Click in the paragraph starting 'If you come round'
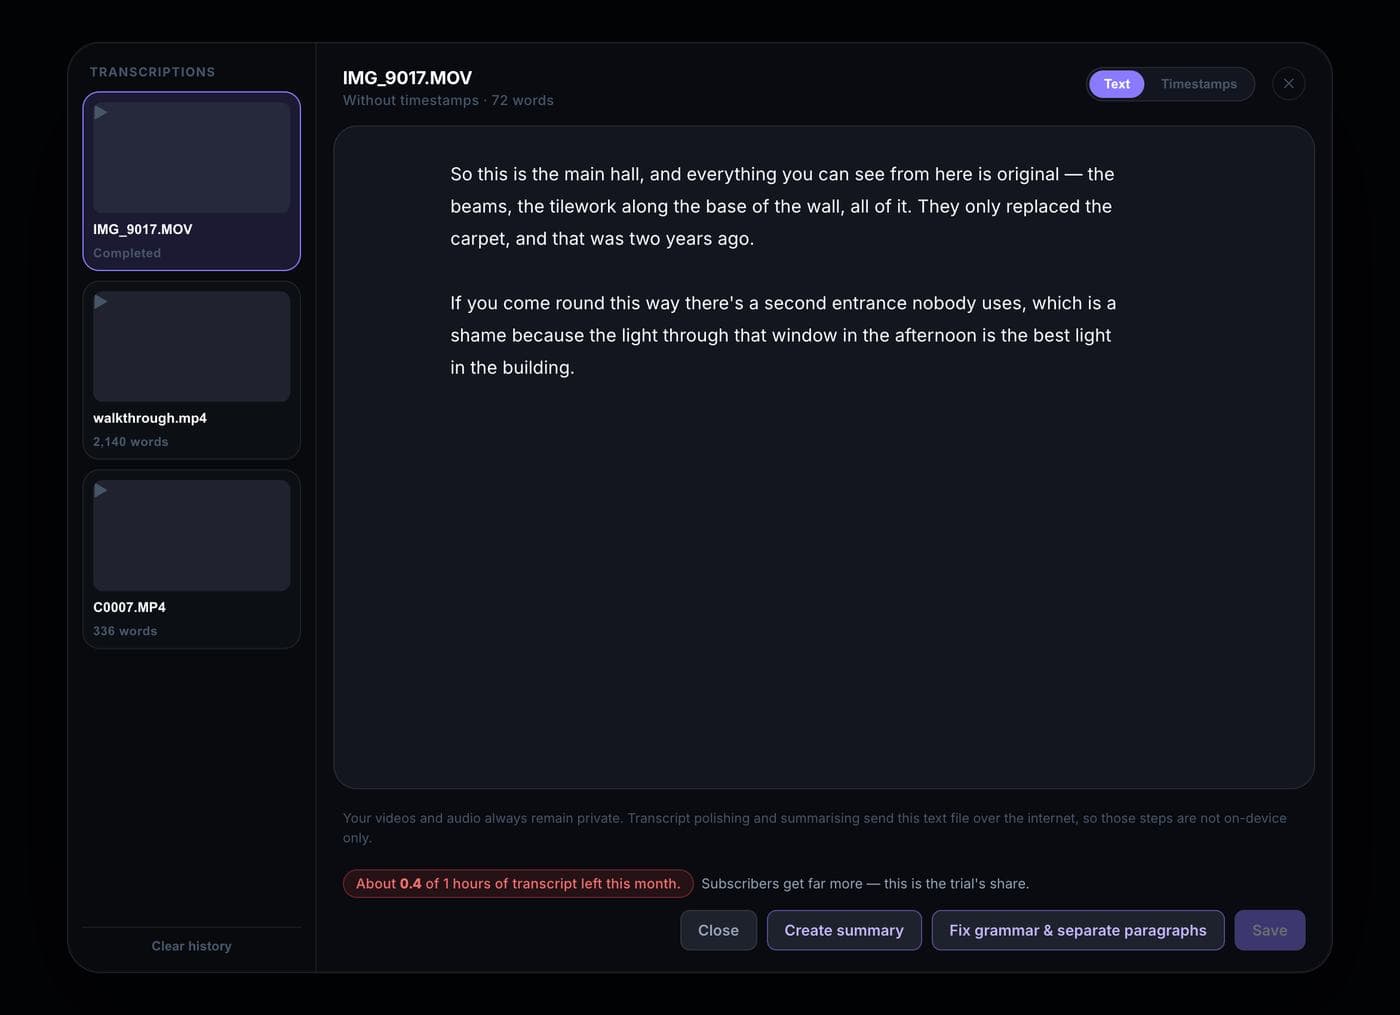 782,335
